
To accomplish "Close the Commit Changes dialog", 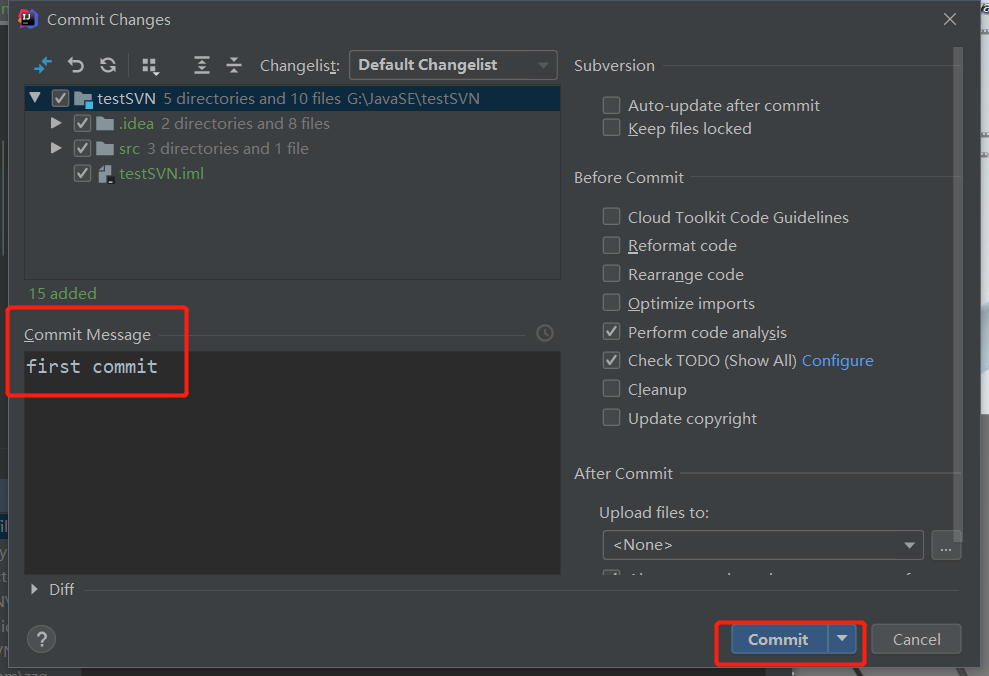I will click(950, 19).
